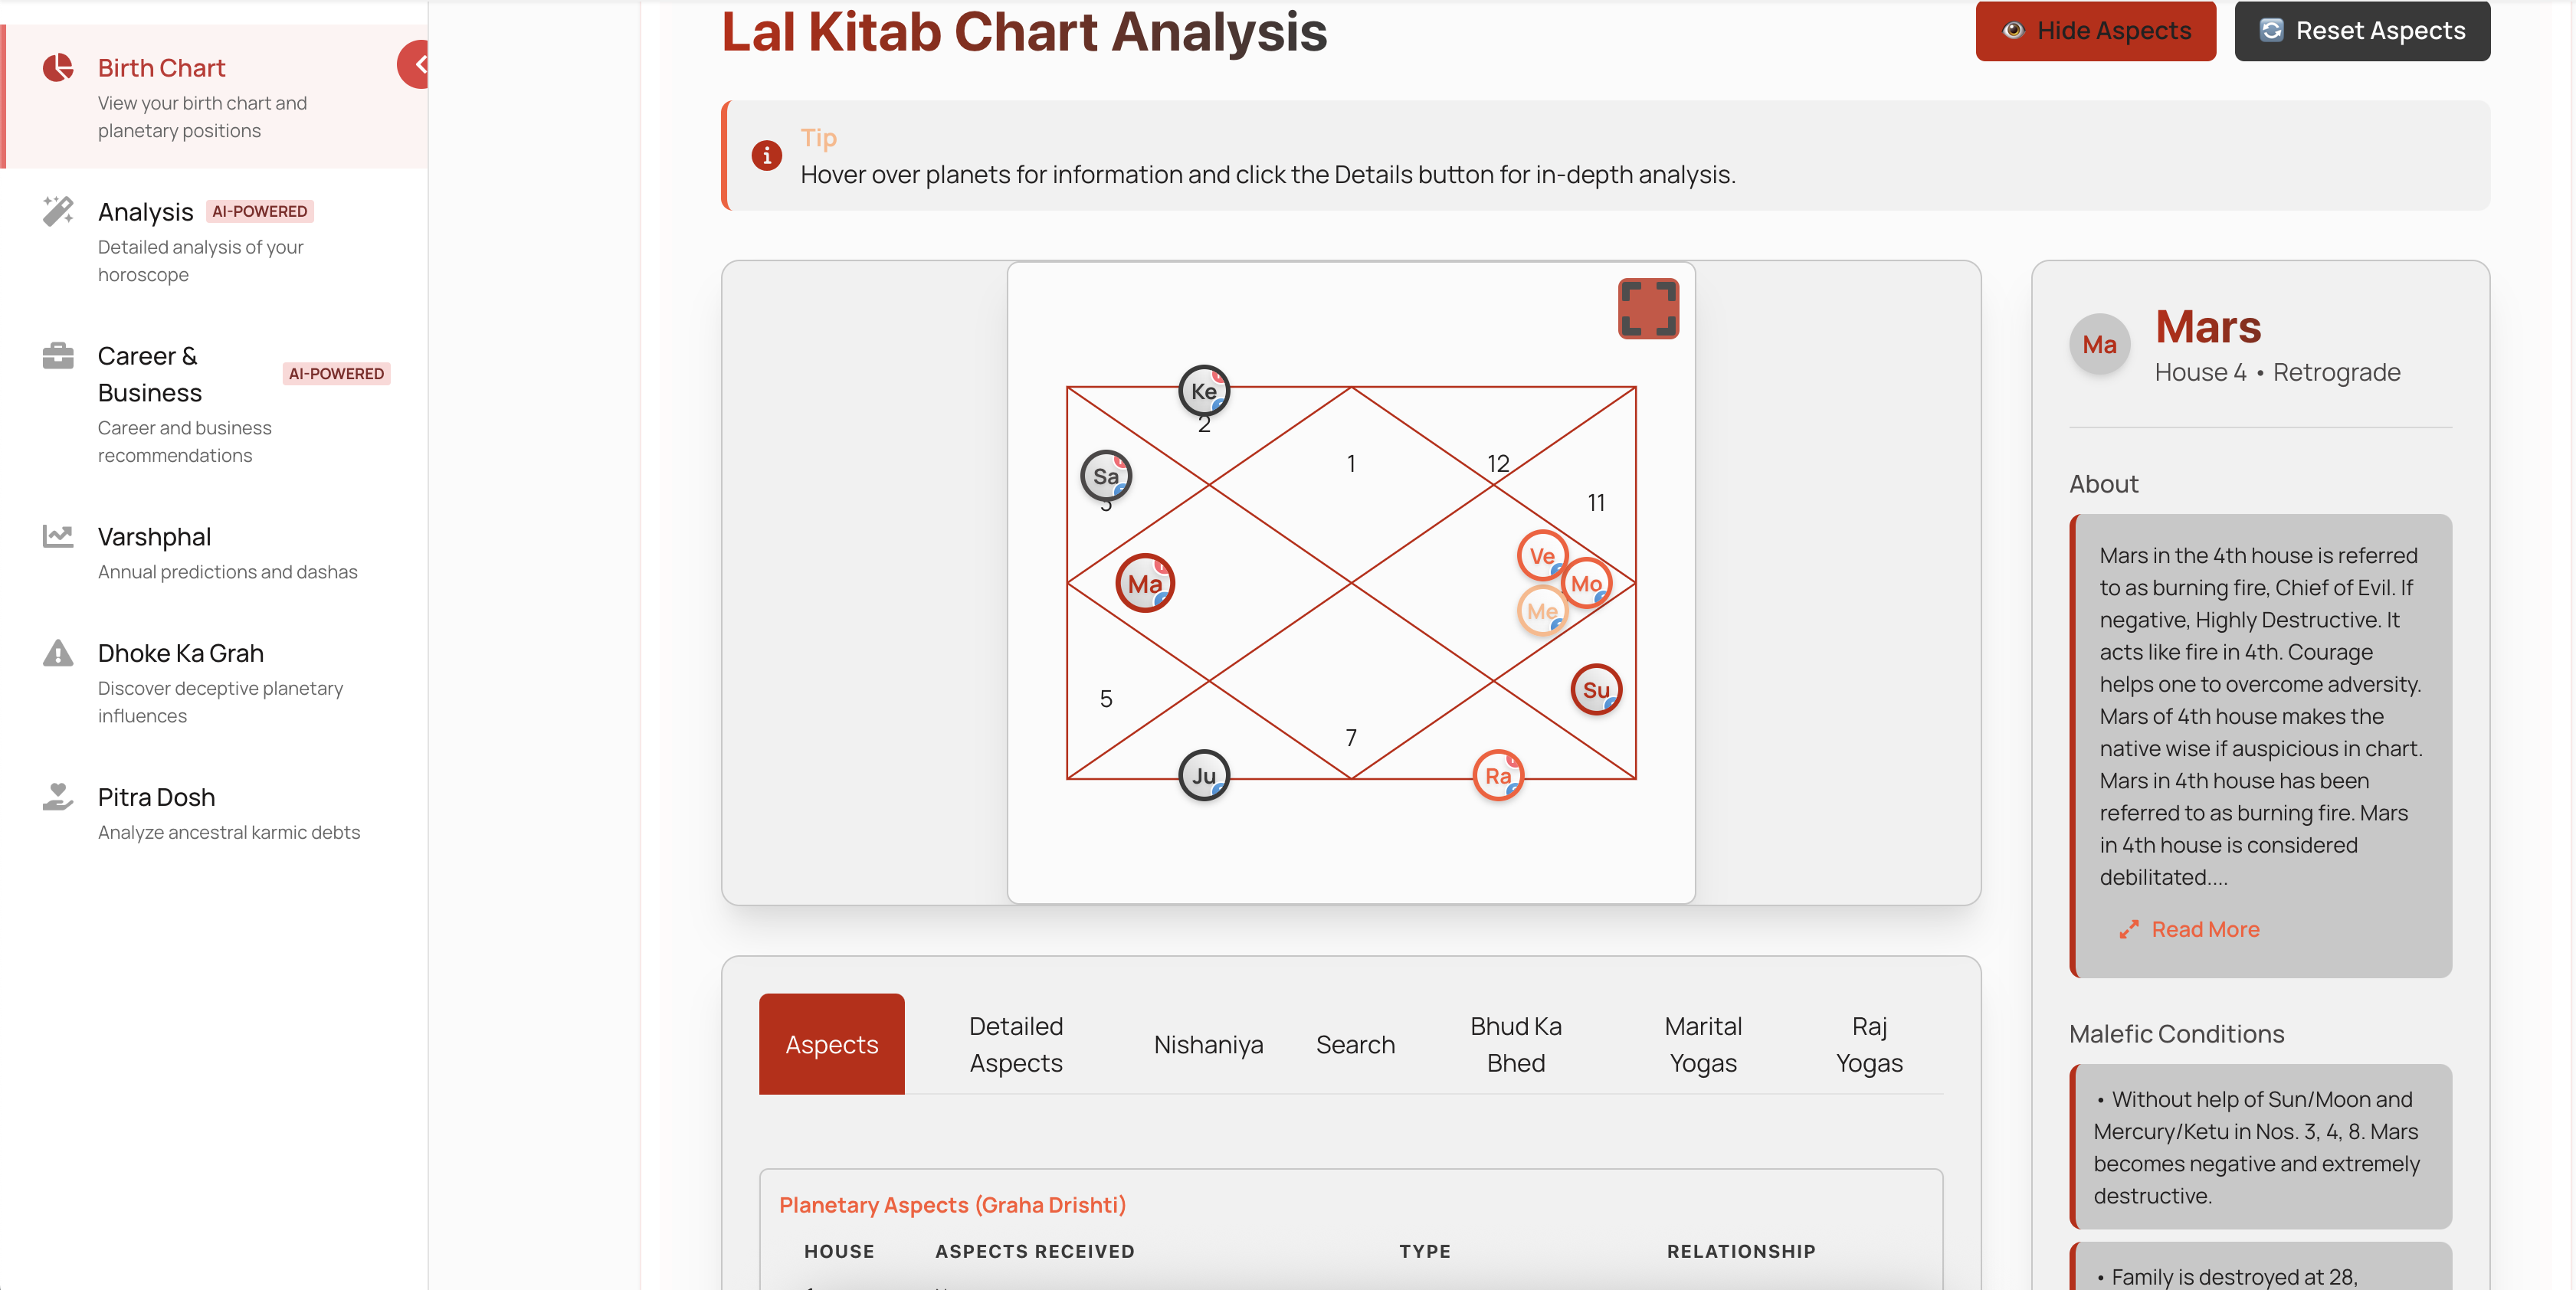Expand chart to fullscreen view
Screen dimensions: 2576x1290
coord(1647,308)
